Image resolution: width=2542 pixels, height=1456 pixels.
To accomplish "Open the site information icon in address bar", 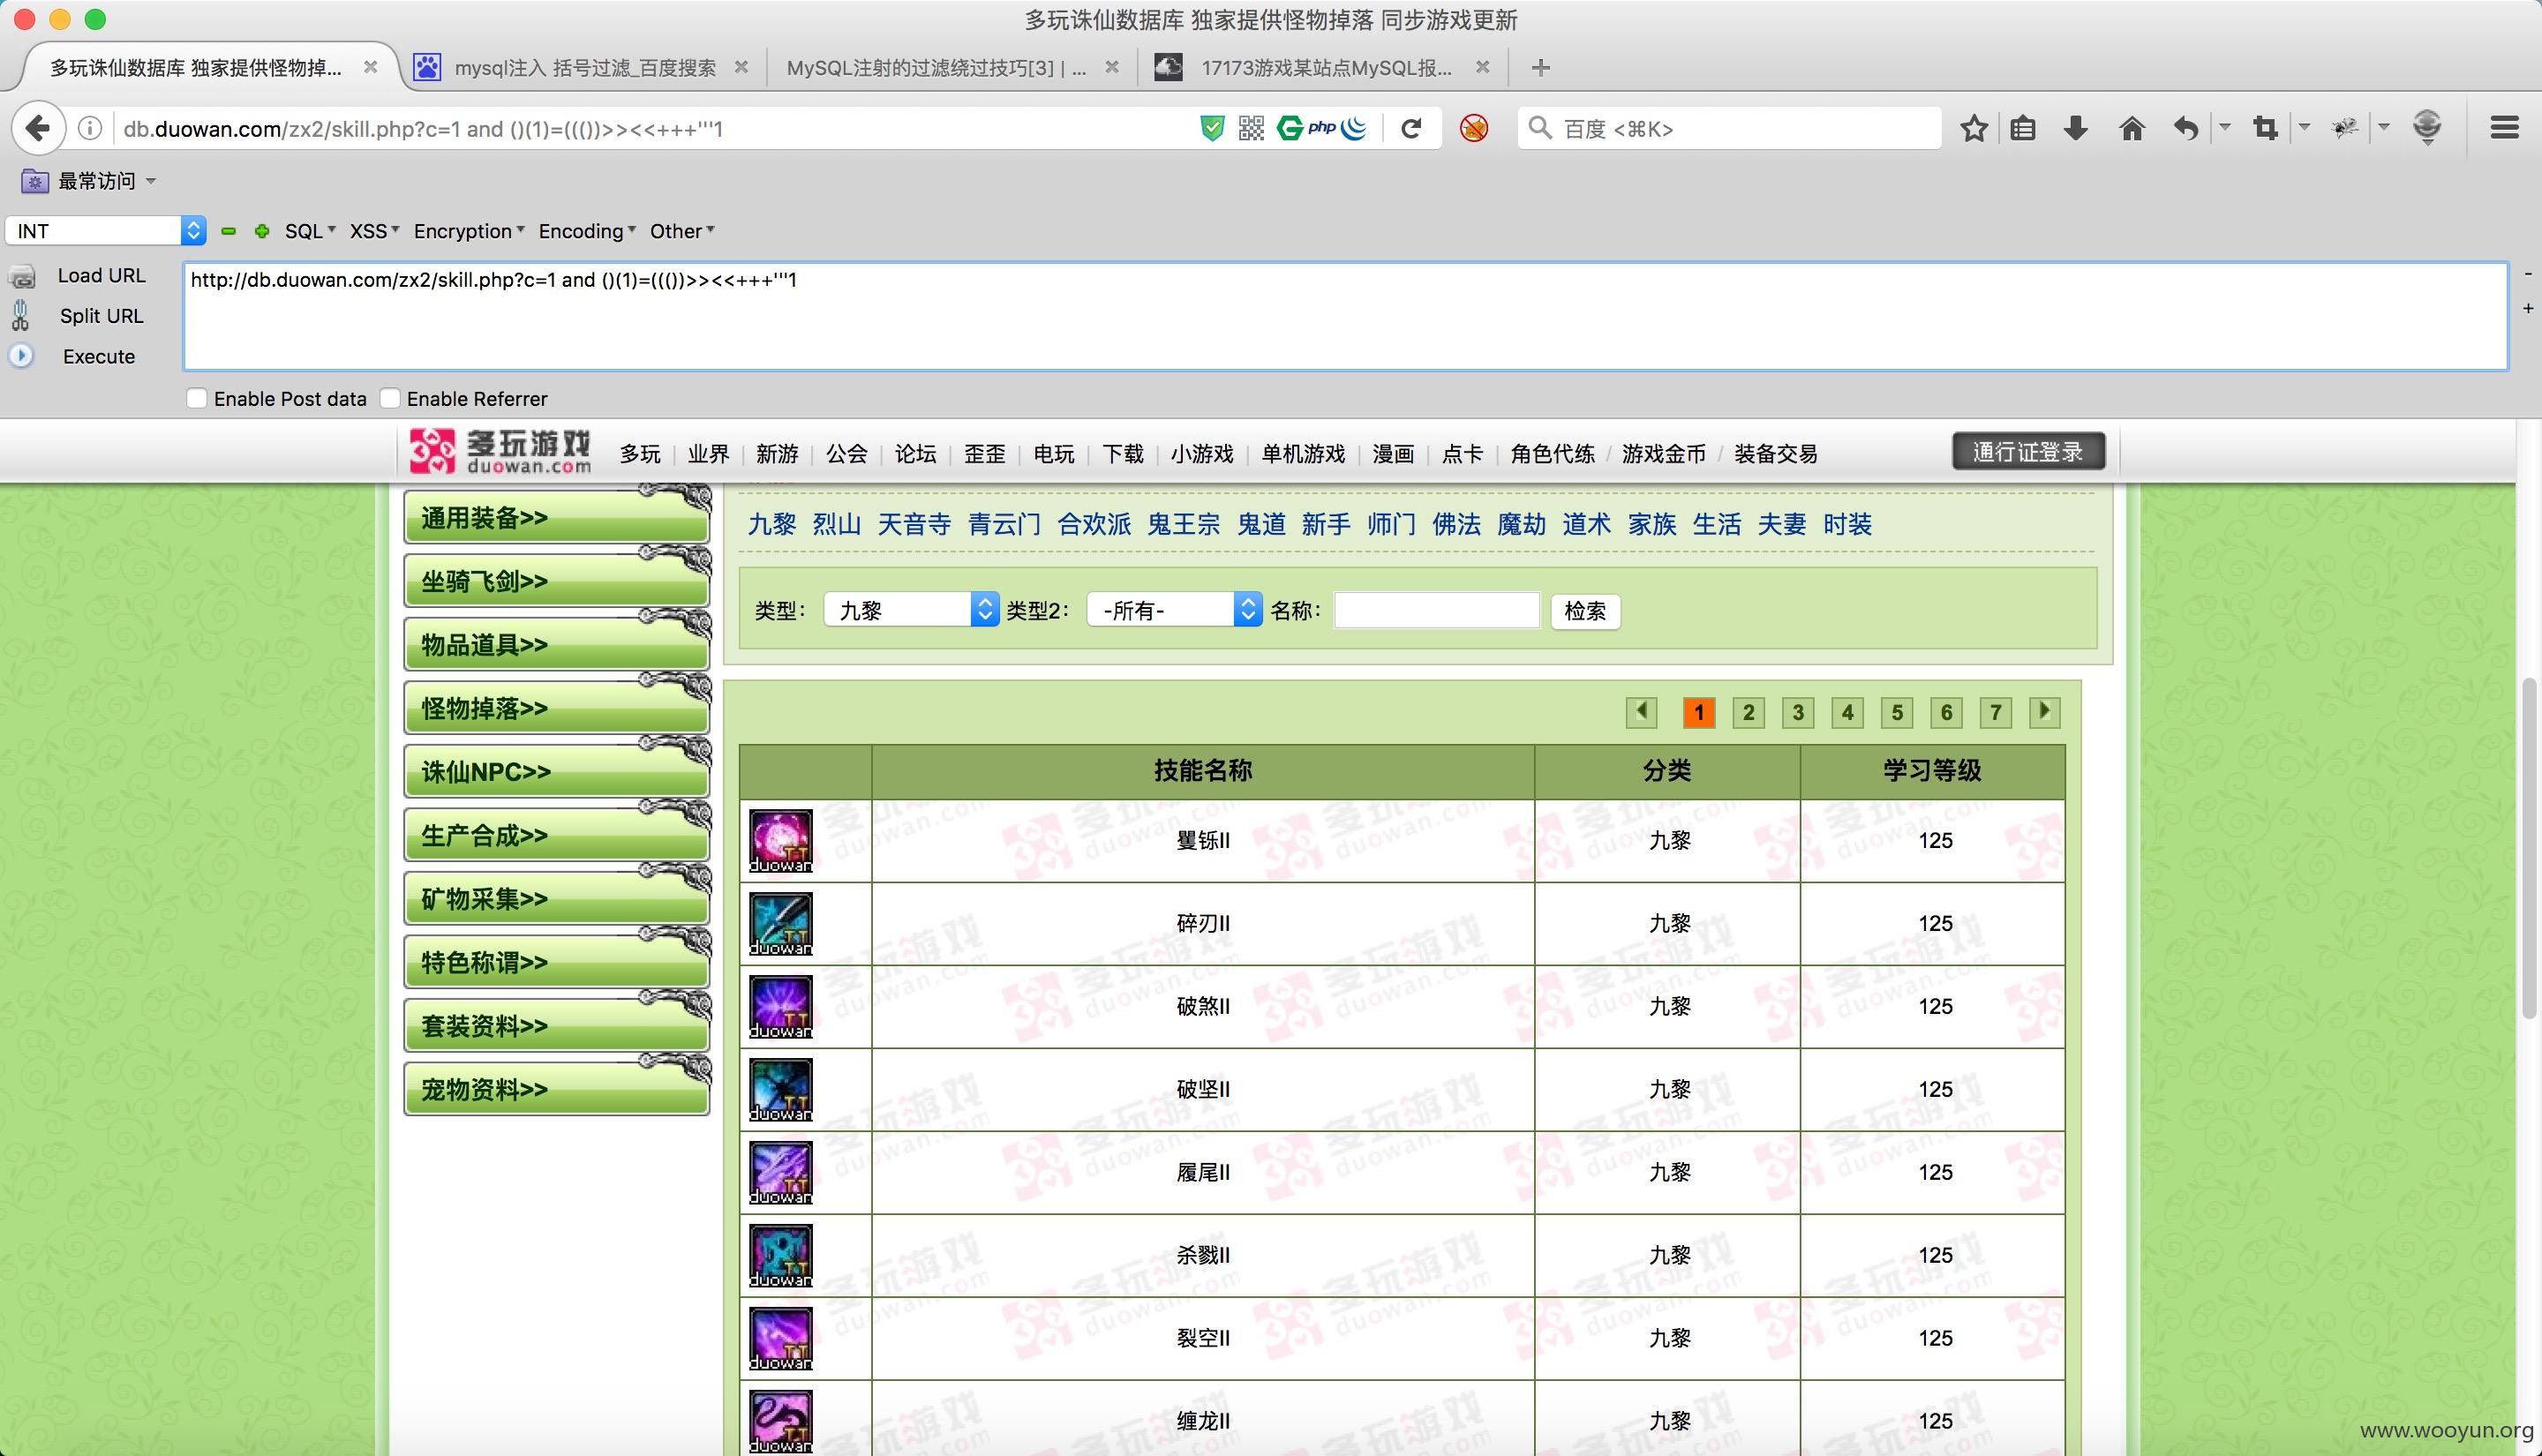I will click(x=90, y=128).
